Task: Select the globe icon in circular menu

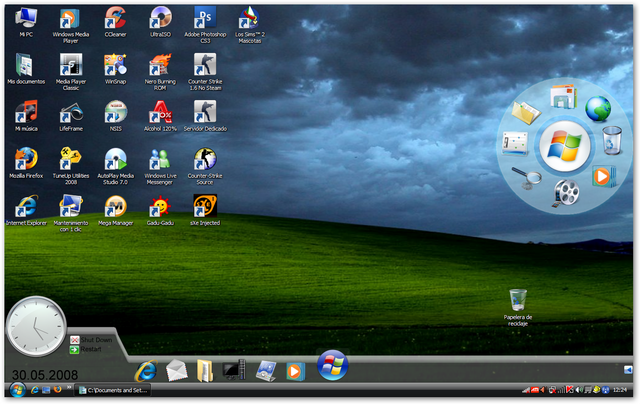Action: coord(598,107)
